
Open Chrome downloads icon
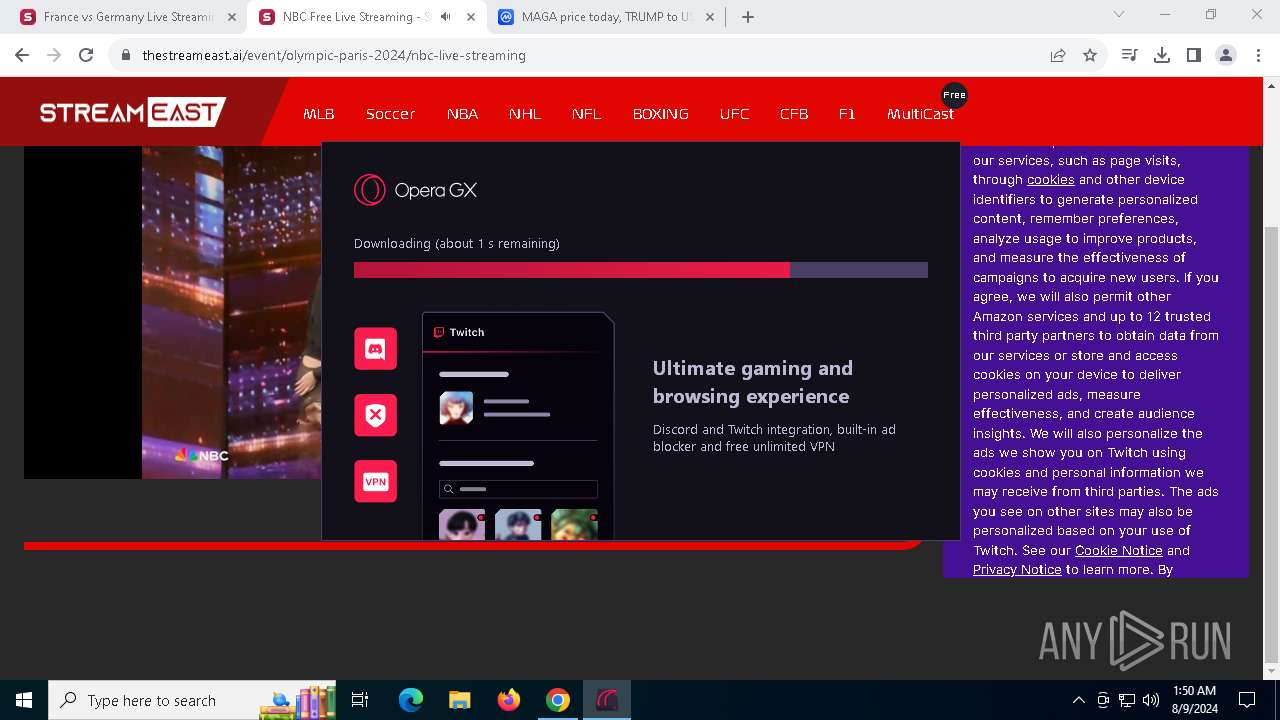point(1162,55)
